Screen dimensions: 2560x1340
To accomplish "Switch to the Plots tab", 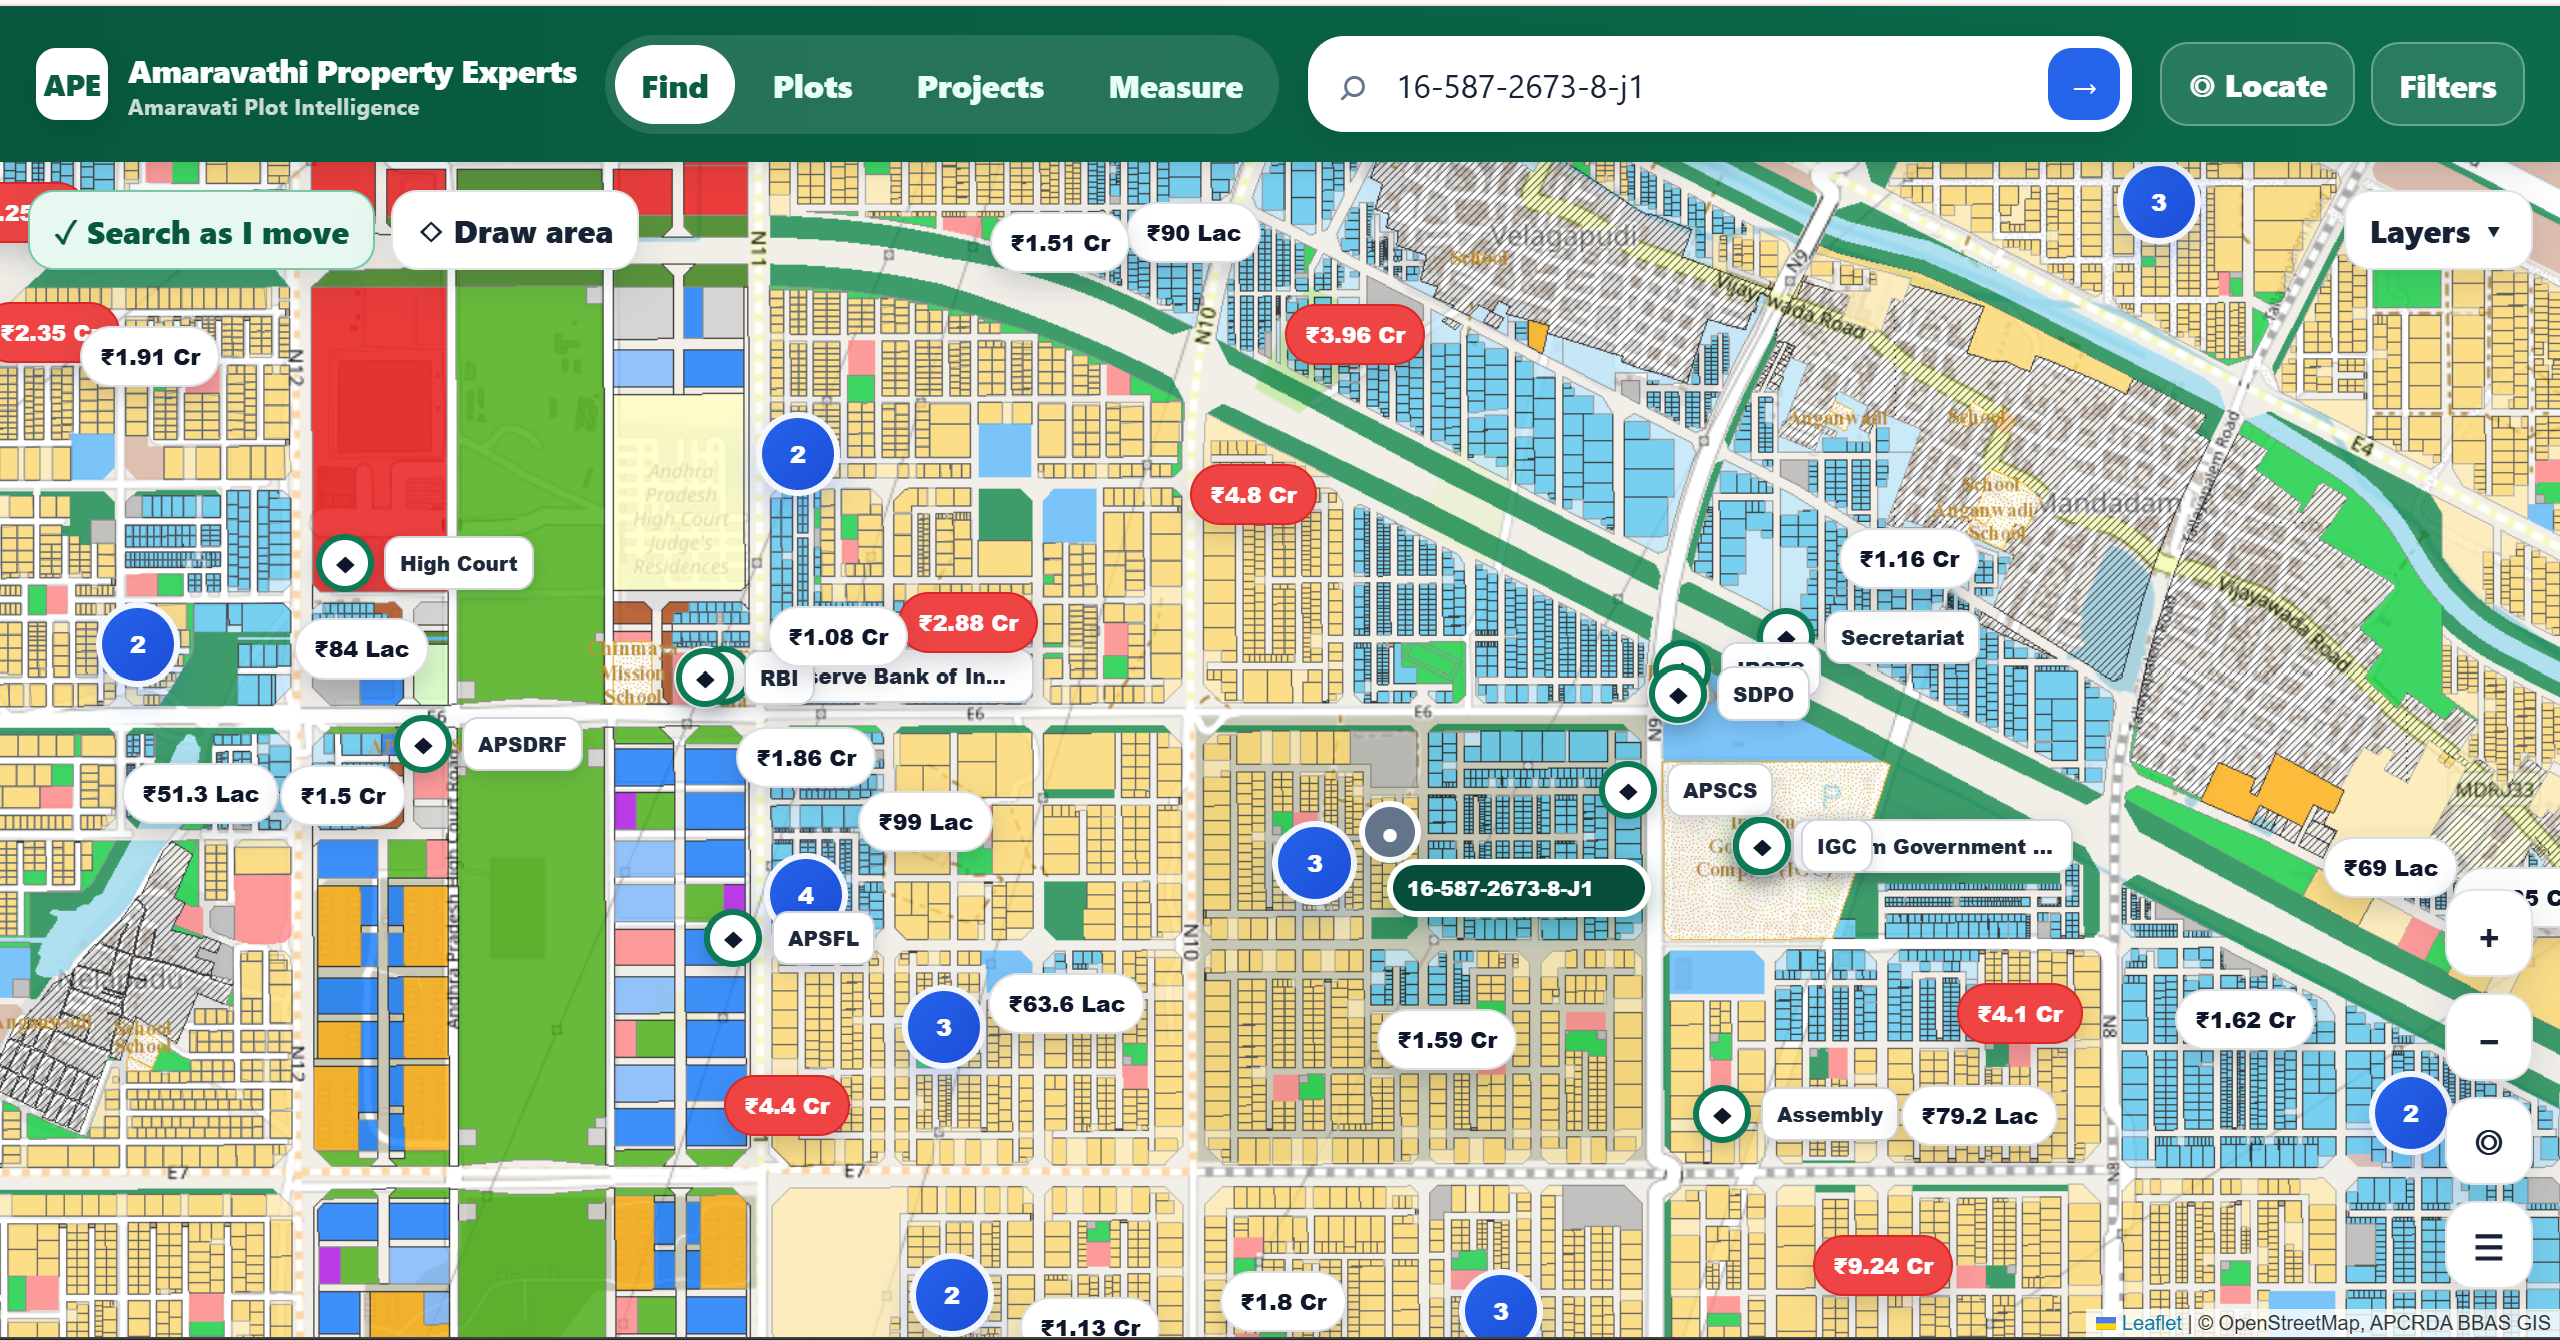I will (x=812, y=86).
